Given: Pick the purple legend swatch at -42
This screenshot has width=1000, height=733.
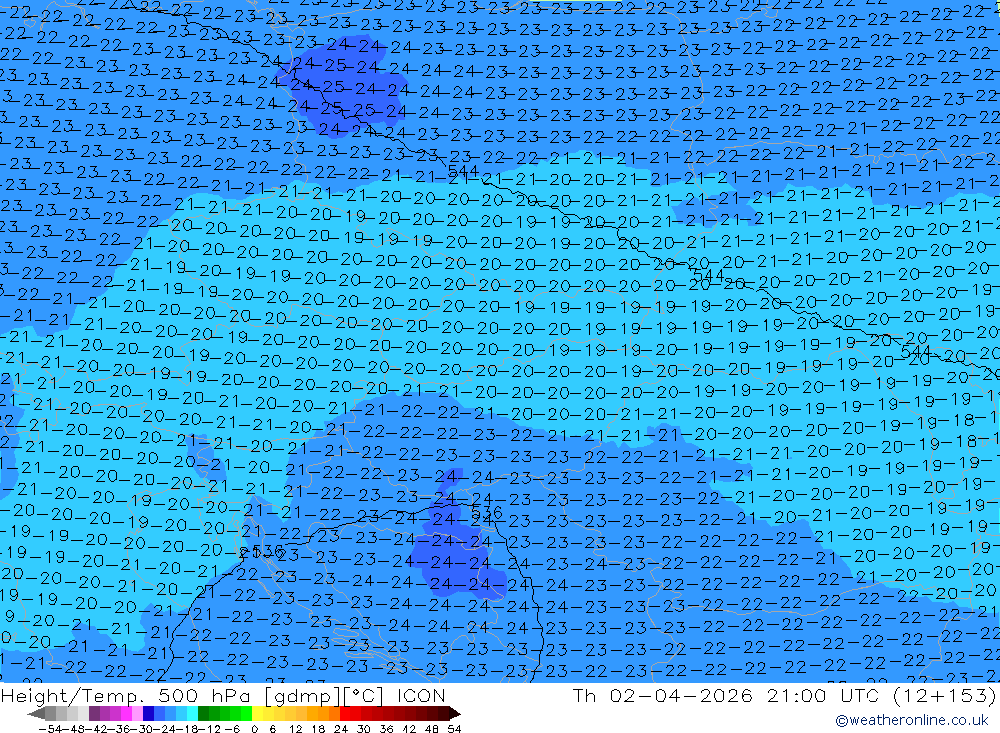Looking at the screenshot, I should click(x=94, y=713).
